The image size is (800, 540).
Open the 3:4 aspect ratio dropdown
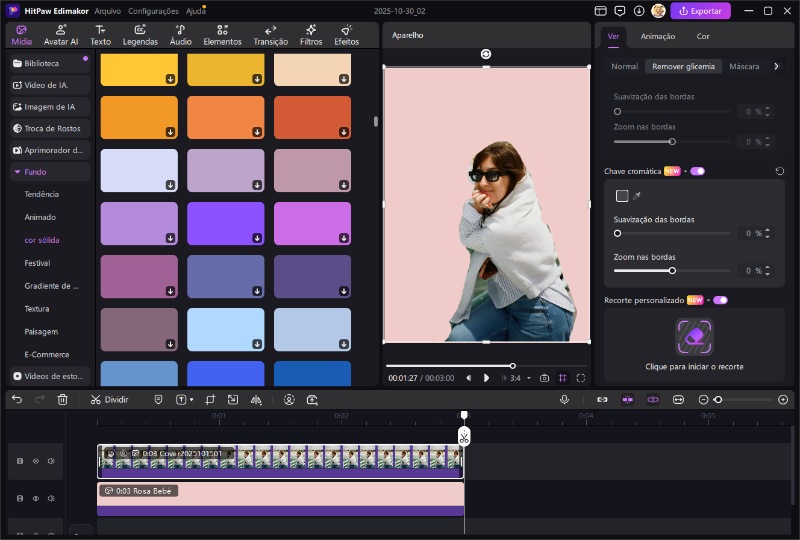pyautogui.click(x=520, y=378)
